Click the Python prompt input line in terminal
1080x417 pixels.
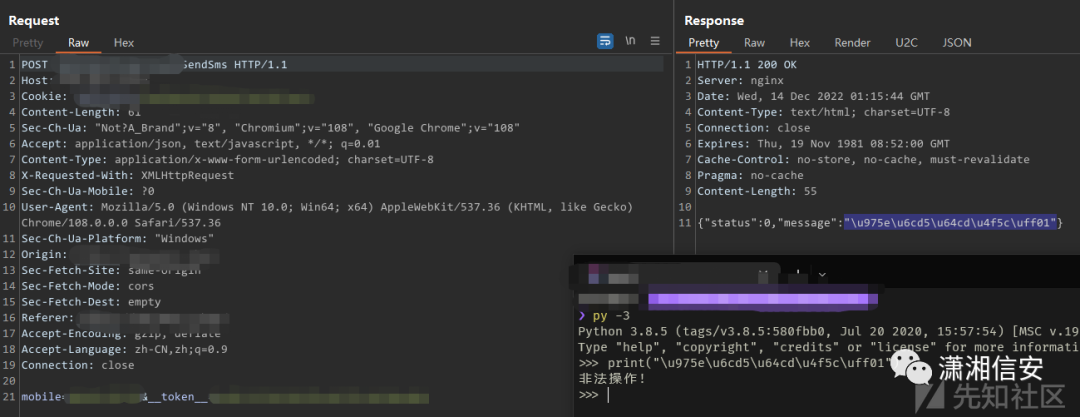[x=640, y=396]
